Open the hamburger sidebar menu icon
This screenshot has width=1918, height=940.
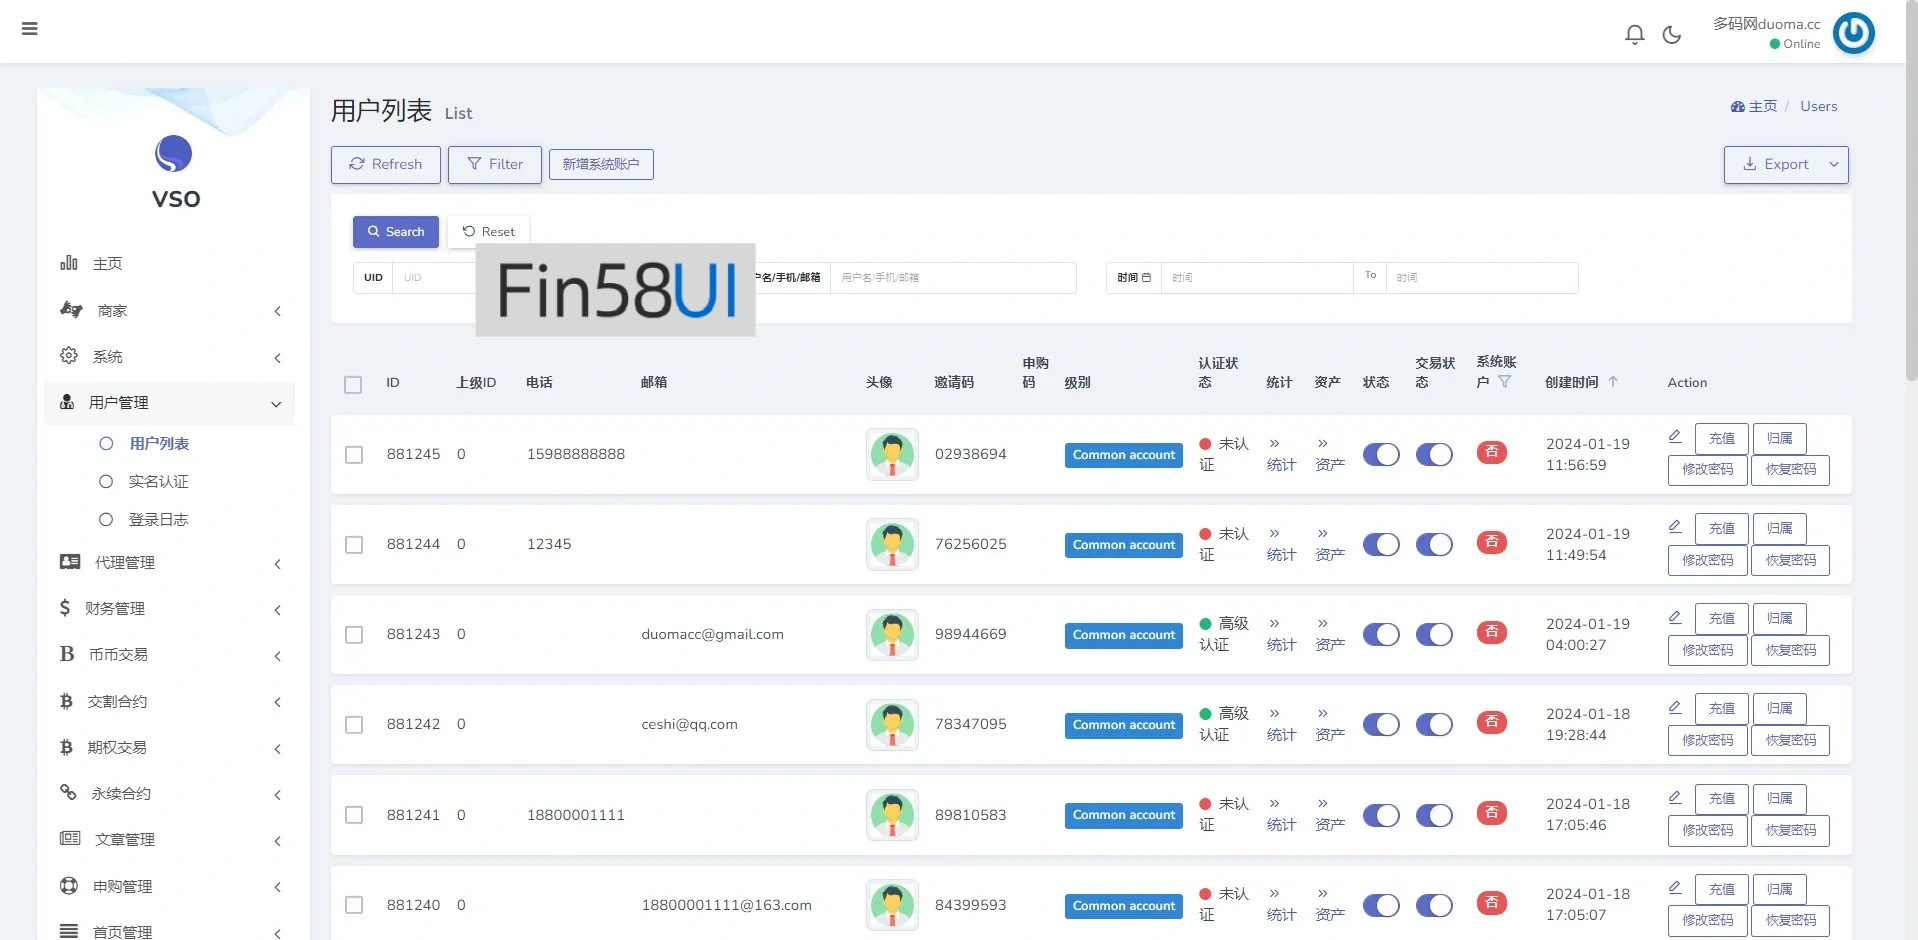point(30,29)
